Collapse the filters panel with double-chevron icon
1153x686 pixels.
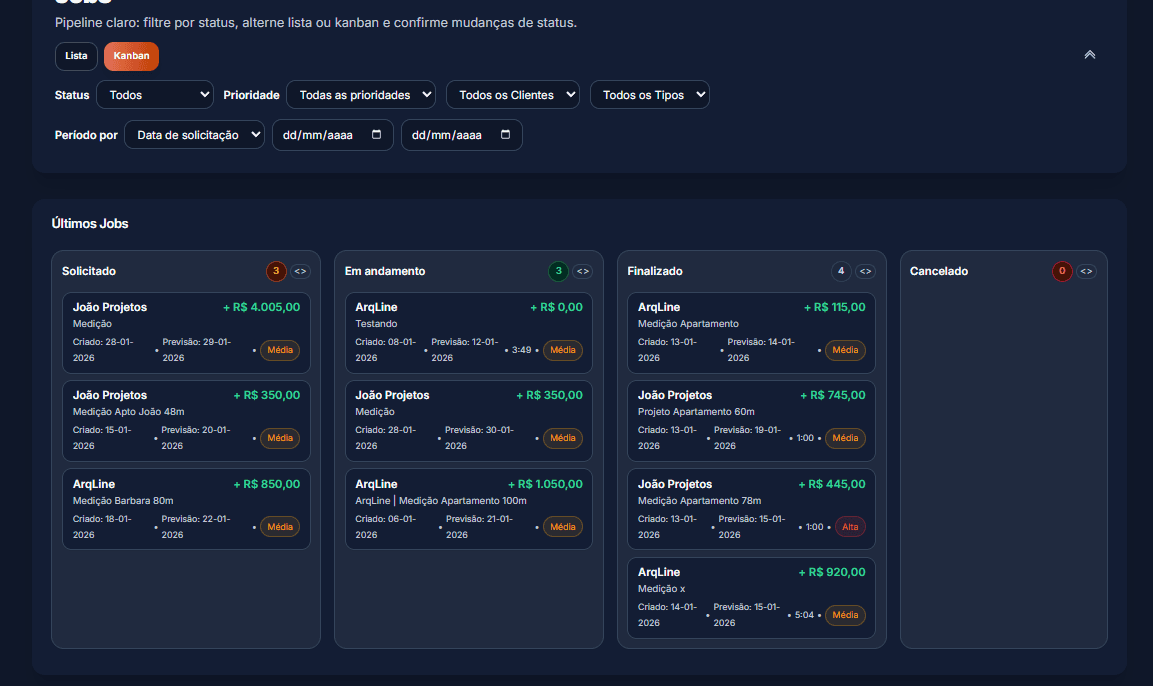pyautogui.click(x=1089, y=55)
